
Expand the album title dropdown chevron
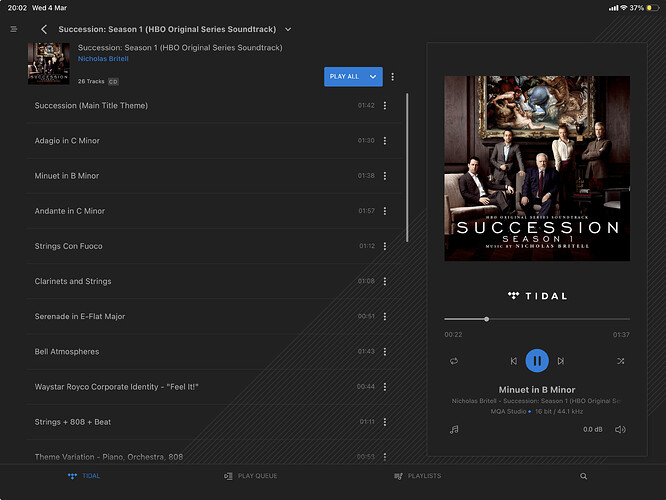288,30
